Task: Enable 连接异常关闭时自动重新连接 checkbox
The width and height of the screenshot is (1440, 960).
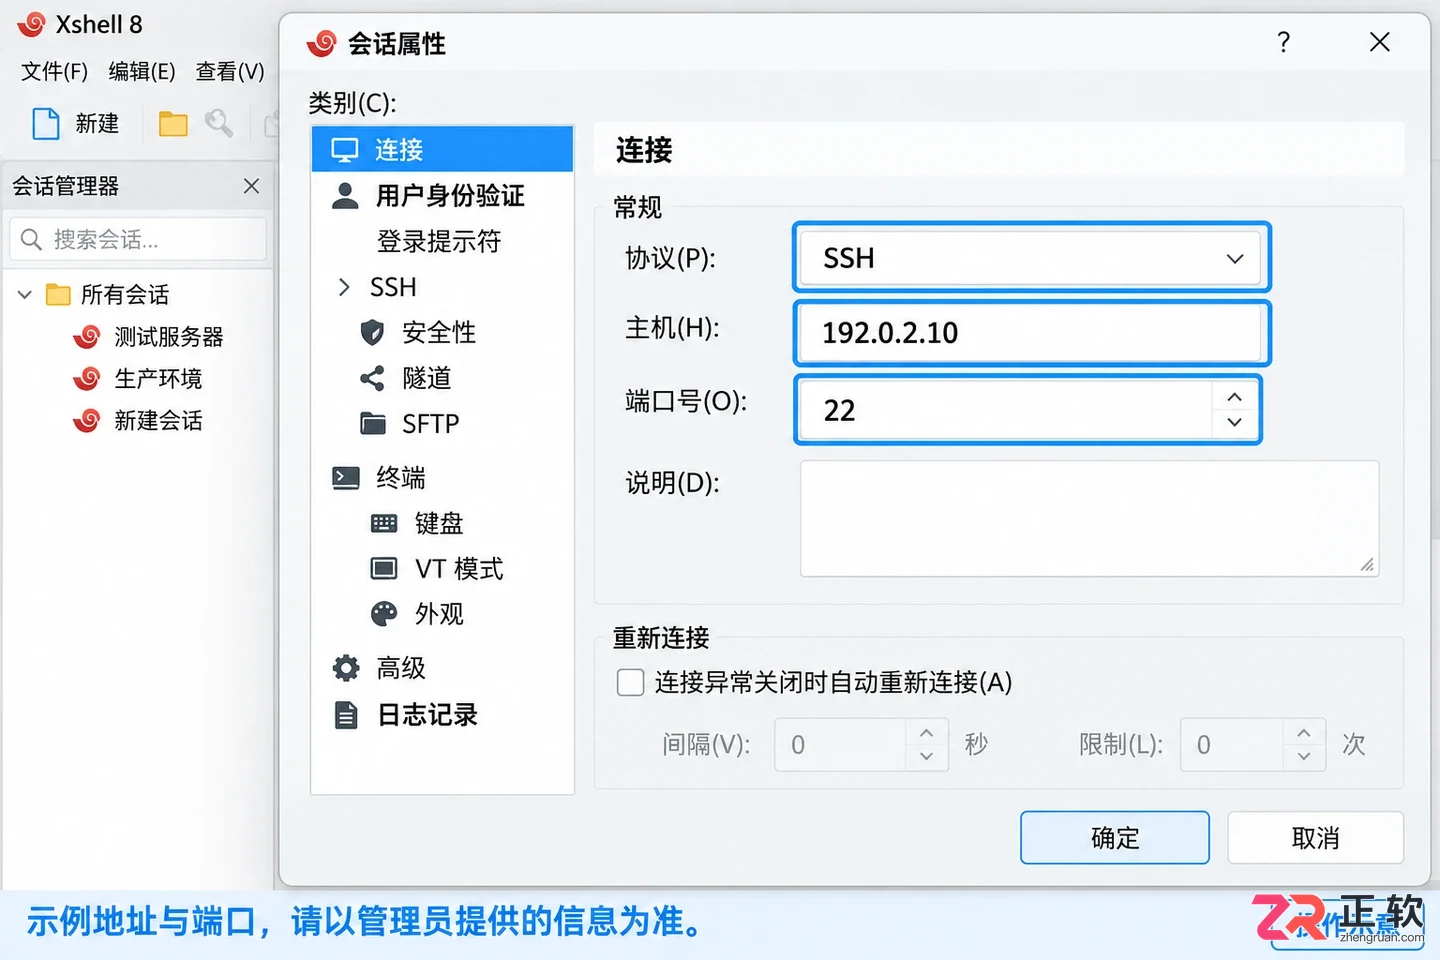Action: click(x=630, y=683)
